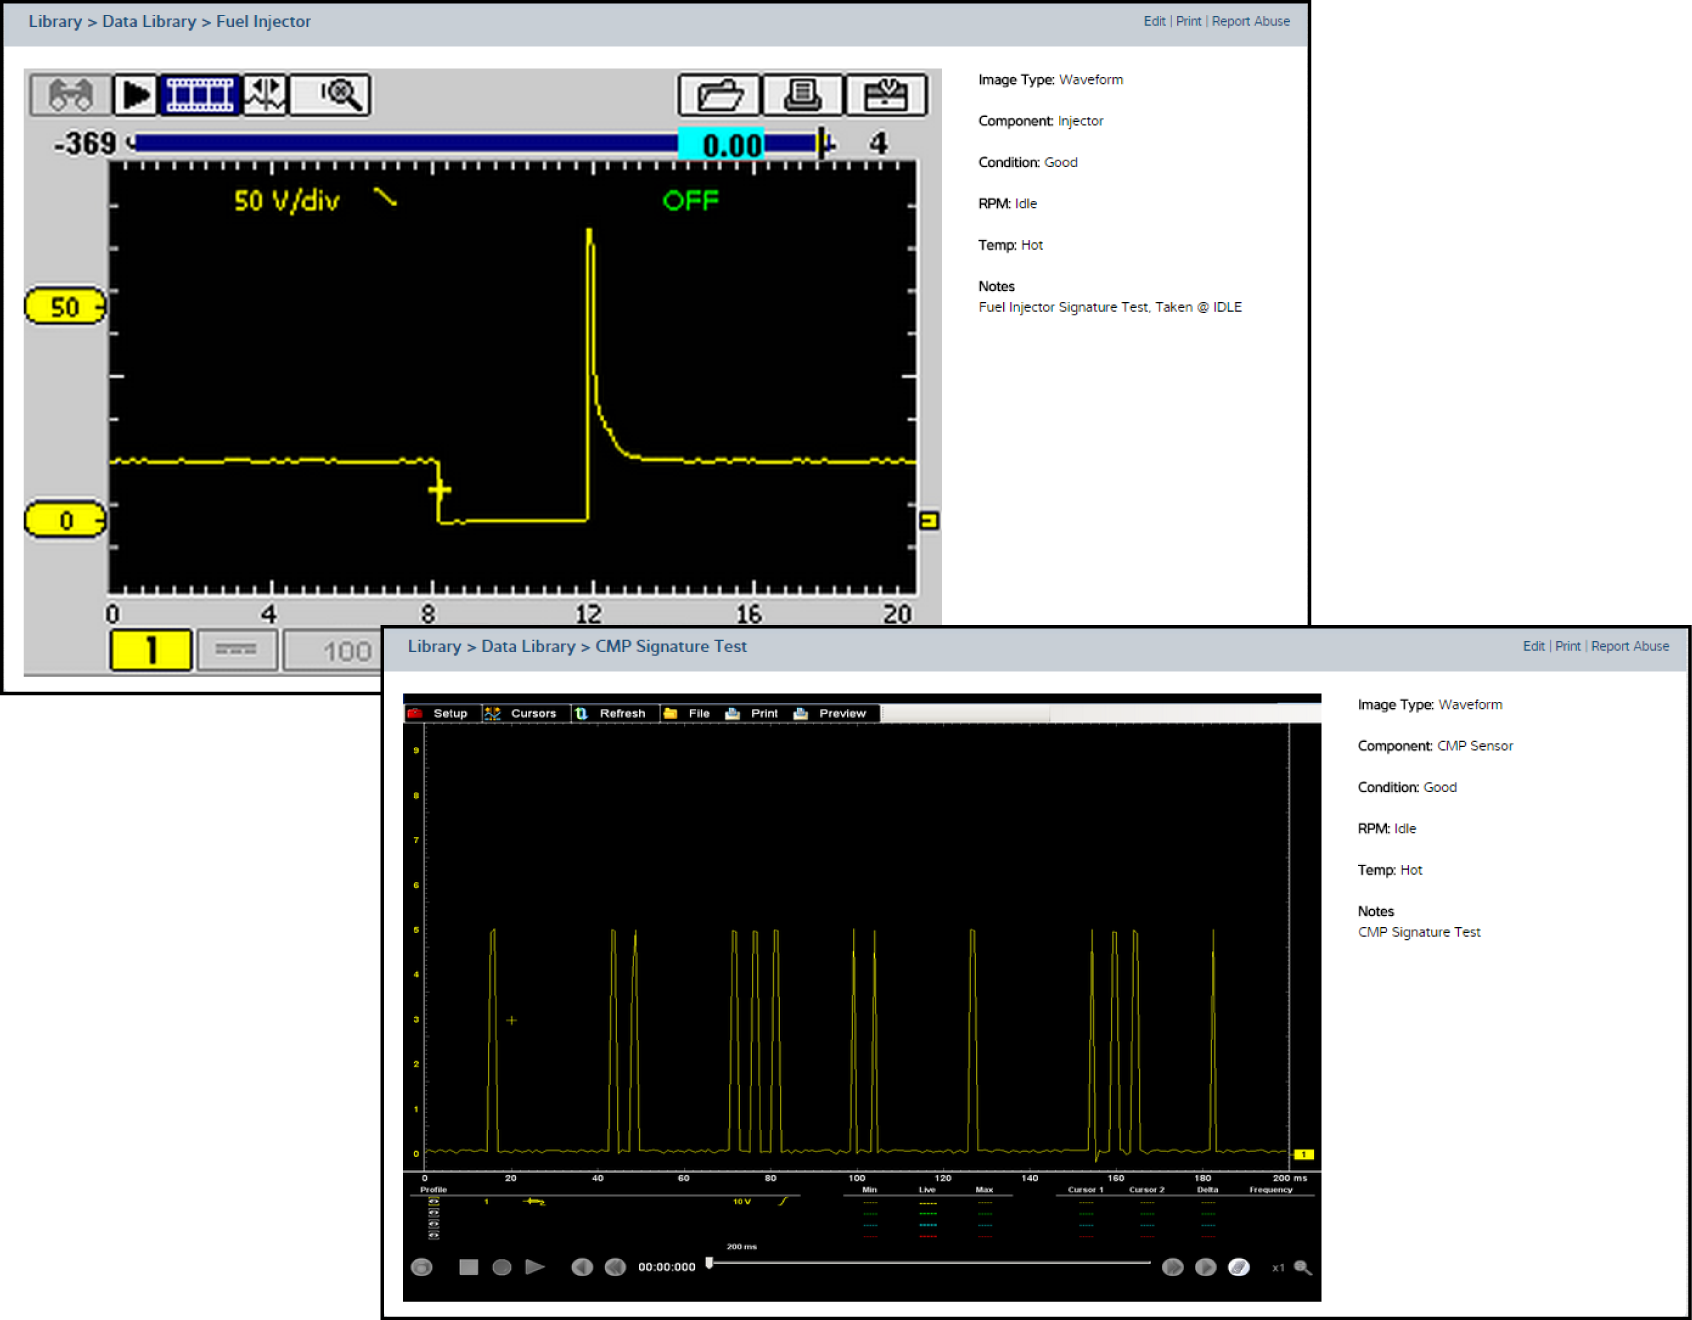Click the printer icon in scope toolbar

click(802, 95)
